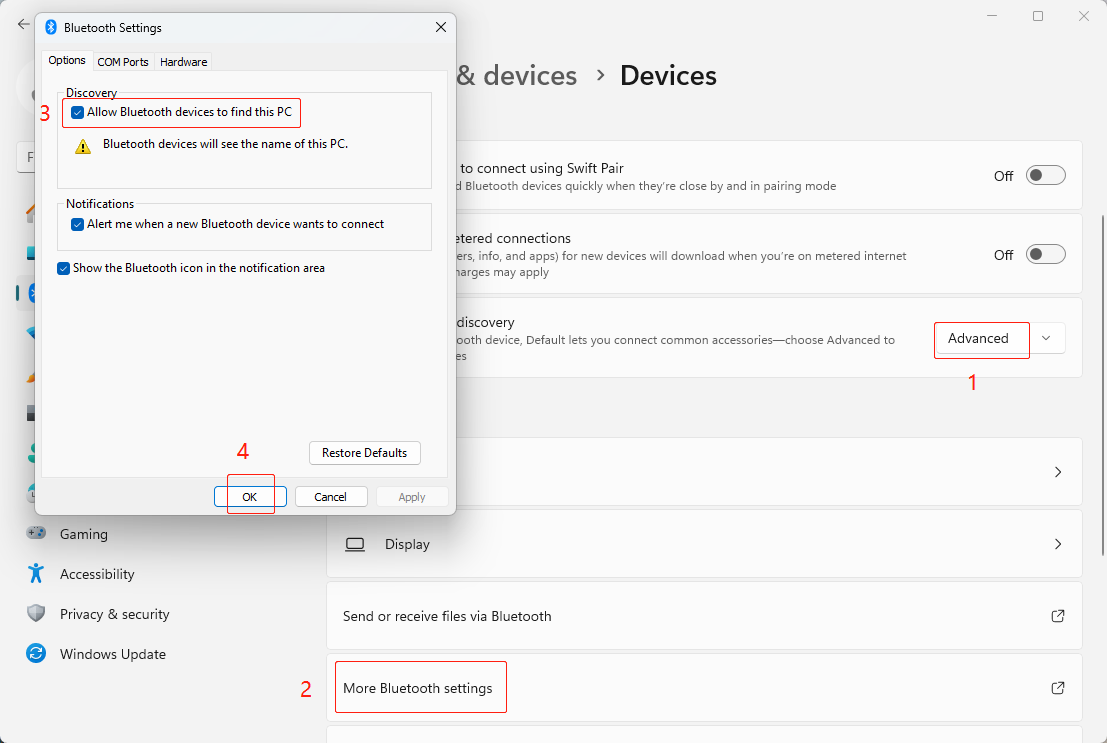This screenshot has width=1107, height=743.
Task: Expand the Display row chevron
Action: (x=1058, y=544)
